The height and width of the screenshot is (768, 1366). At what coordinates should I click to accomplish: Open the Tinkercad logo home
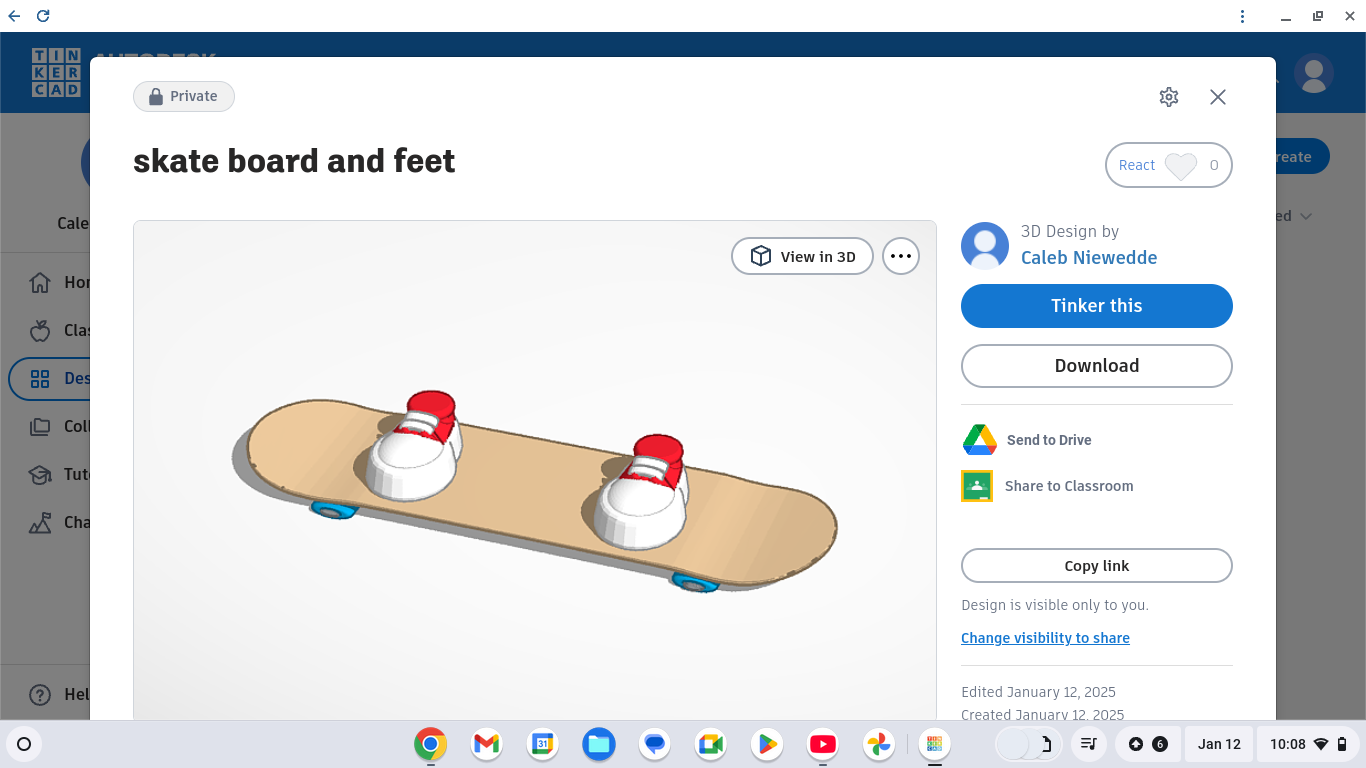point(55,73)
